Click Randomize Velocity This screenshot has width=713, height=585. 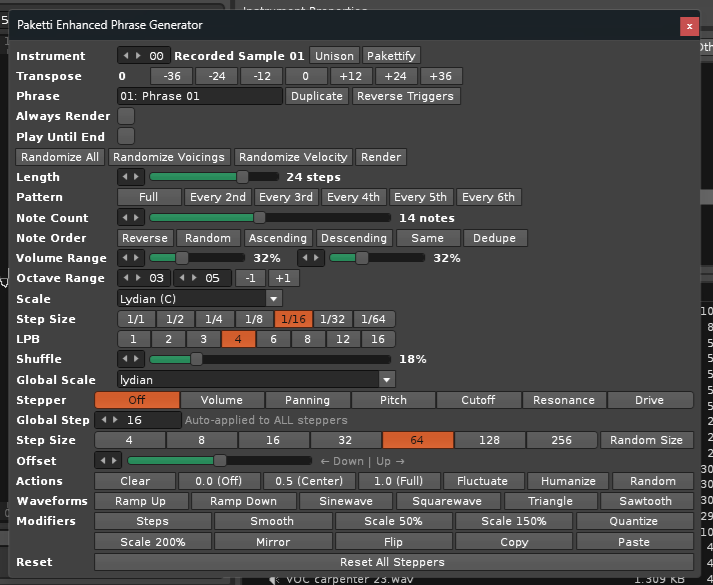coord(293,157)
